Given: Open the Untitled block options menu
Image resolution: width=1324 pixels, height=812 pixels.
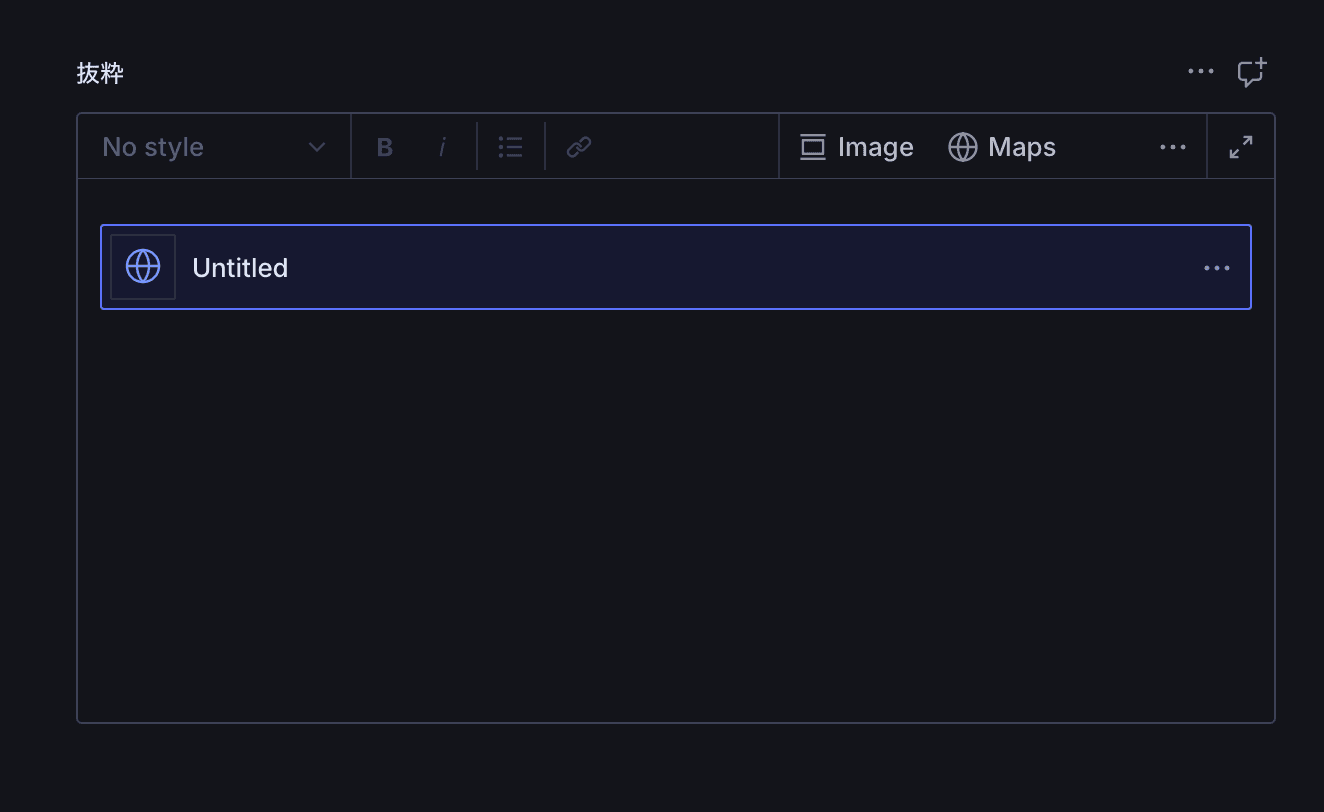Looking at the screenshot, I should click(x=1217, y=268).
